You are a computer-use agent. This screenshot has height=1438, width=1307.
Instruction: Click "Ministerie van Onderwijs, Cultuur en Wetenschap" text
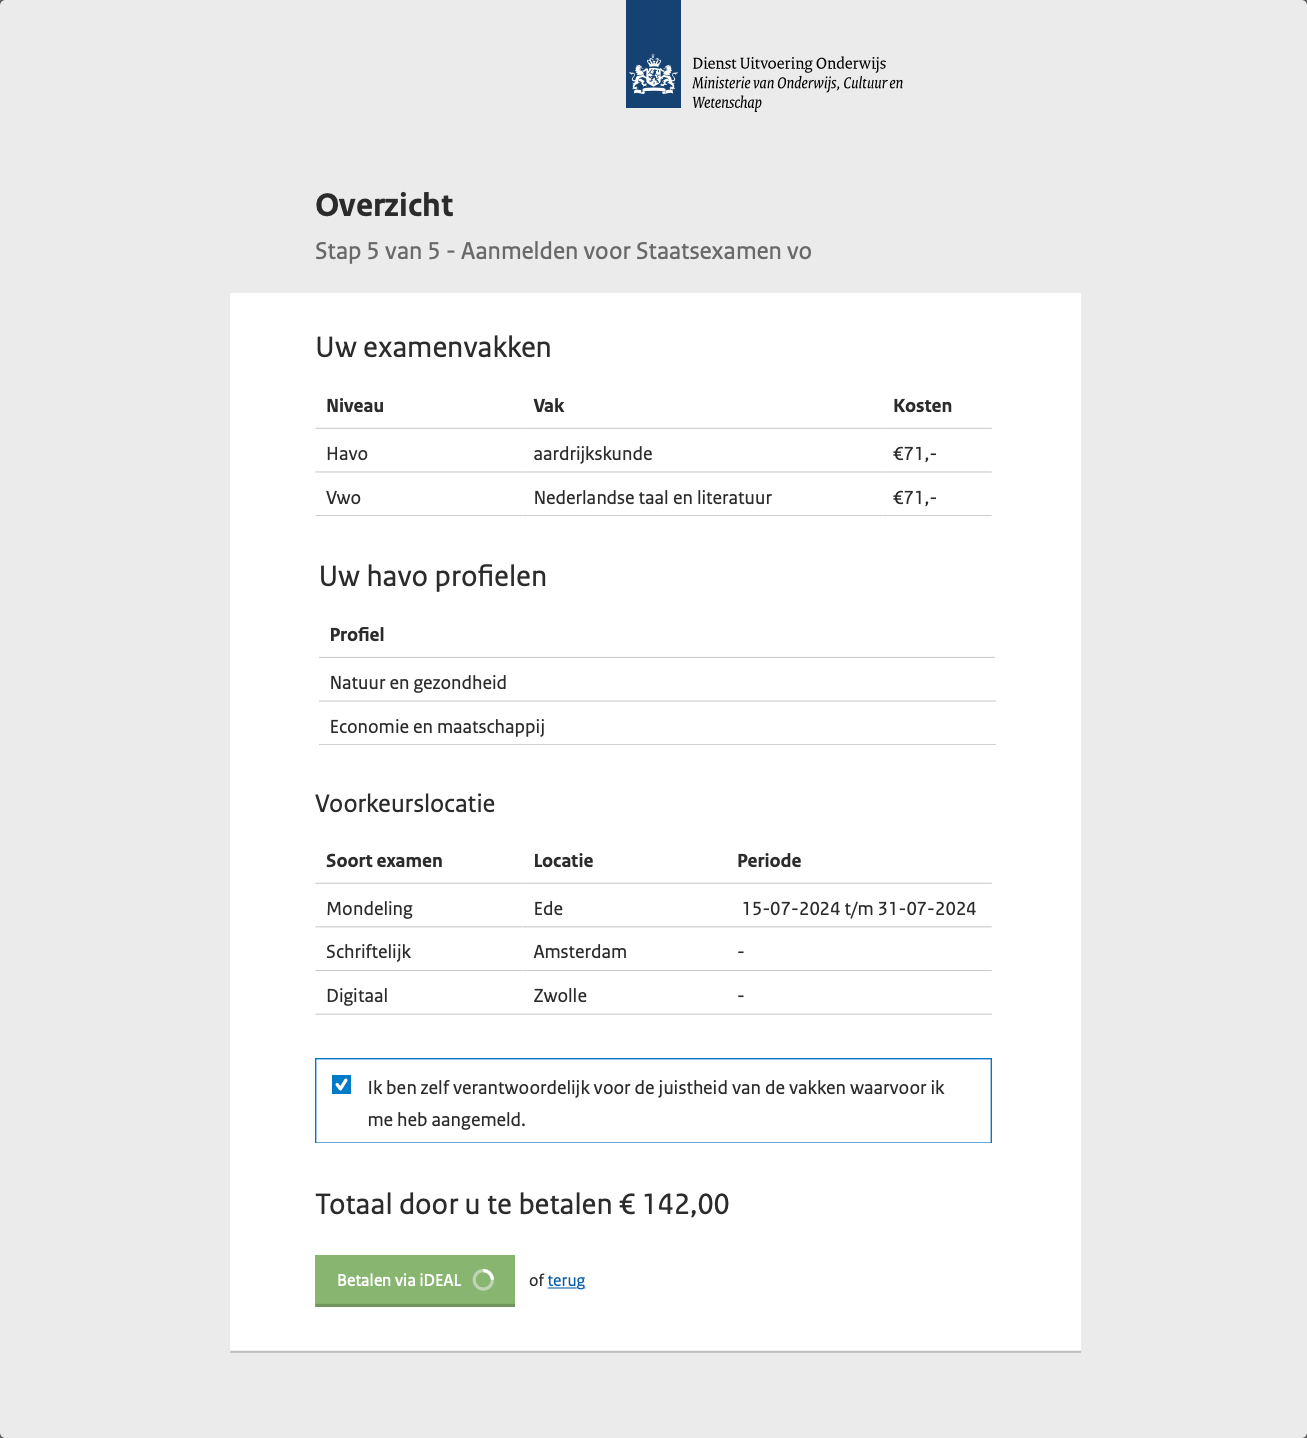[797, 93]
